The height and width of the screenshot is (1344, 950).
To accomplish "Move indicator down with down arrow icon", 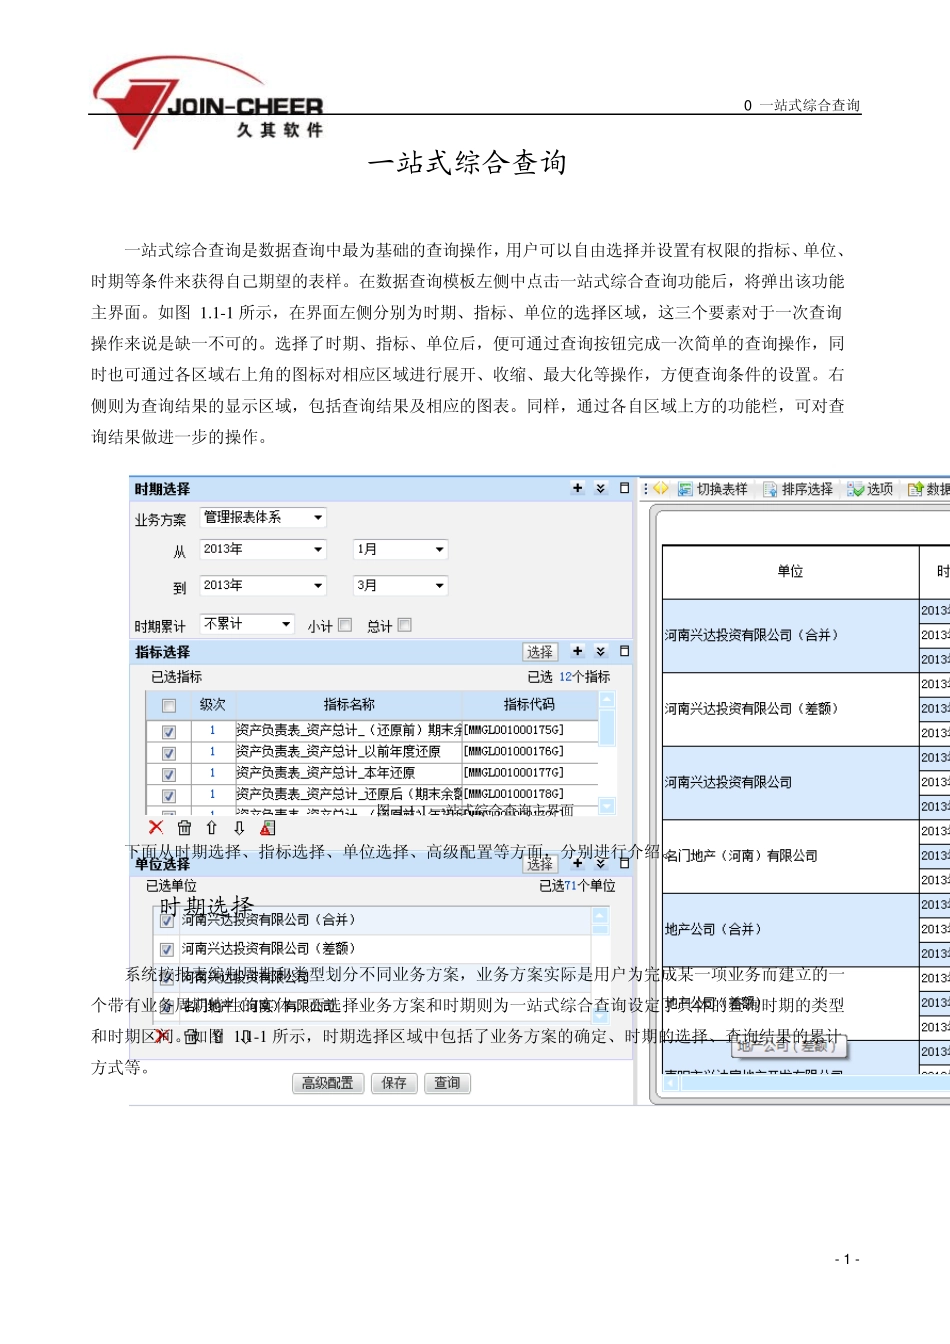I will [239, 827].
